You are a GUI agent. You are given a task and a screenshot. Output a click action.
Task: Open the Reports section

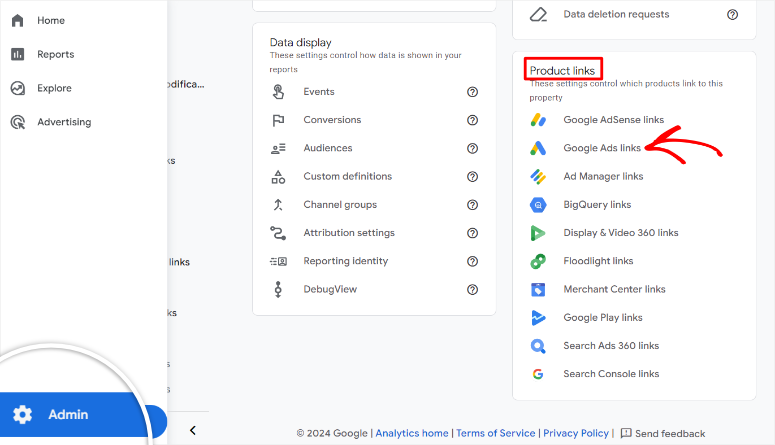pyautogui.click(x=55, y=54)
